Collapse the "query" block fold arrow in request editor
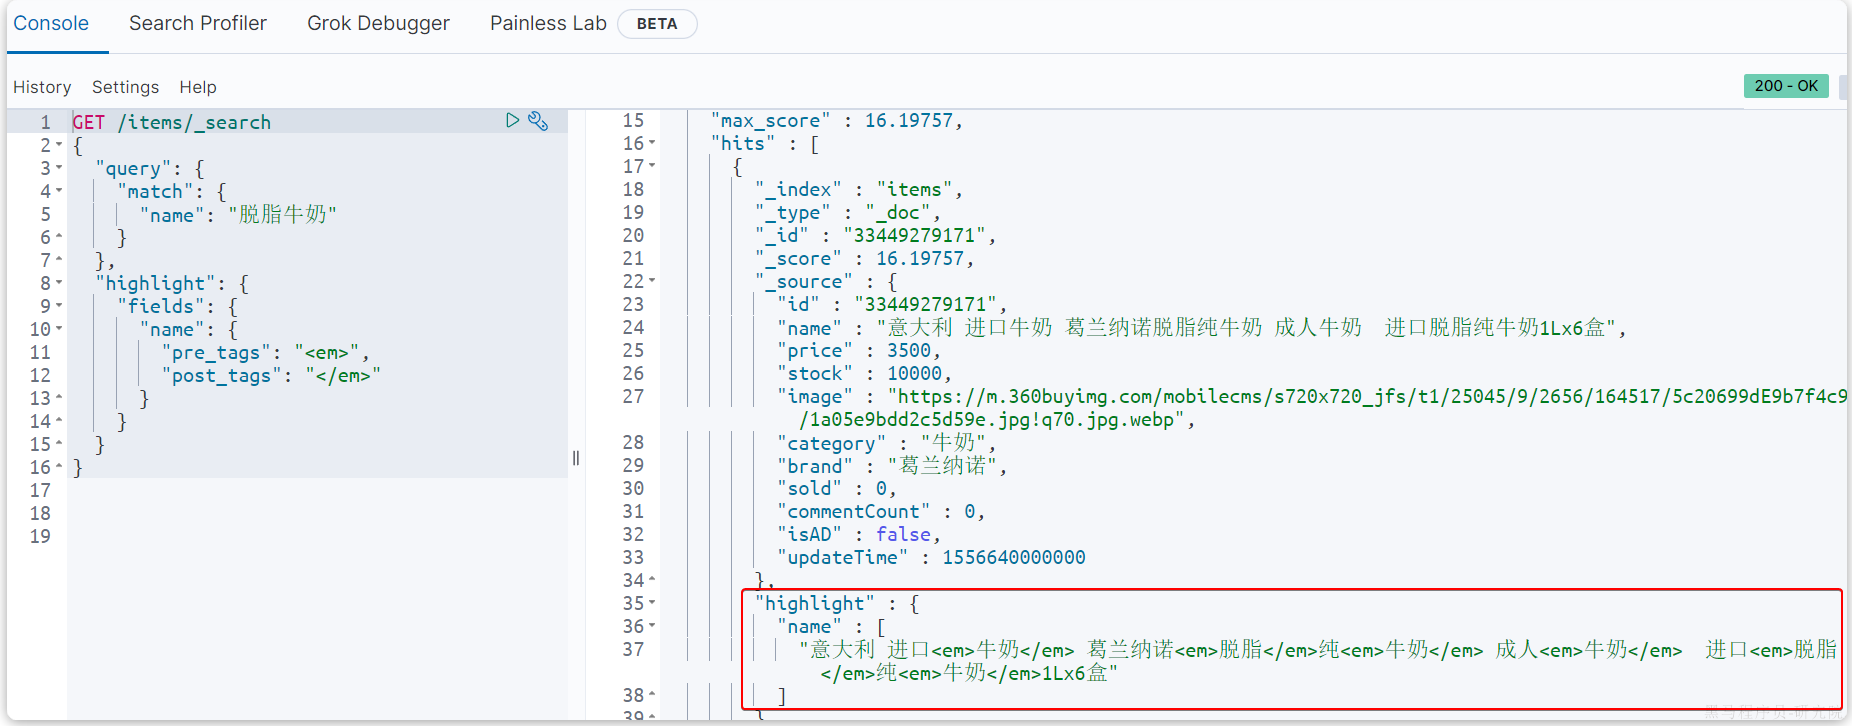This screenshot has height=726, width=1852. coord(59,168)
